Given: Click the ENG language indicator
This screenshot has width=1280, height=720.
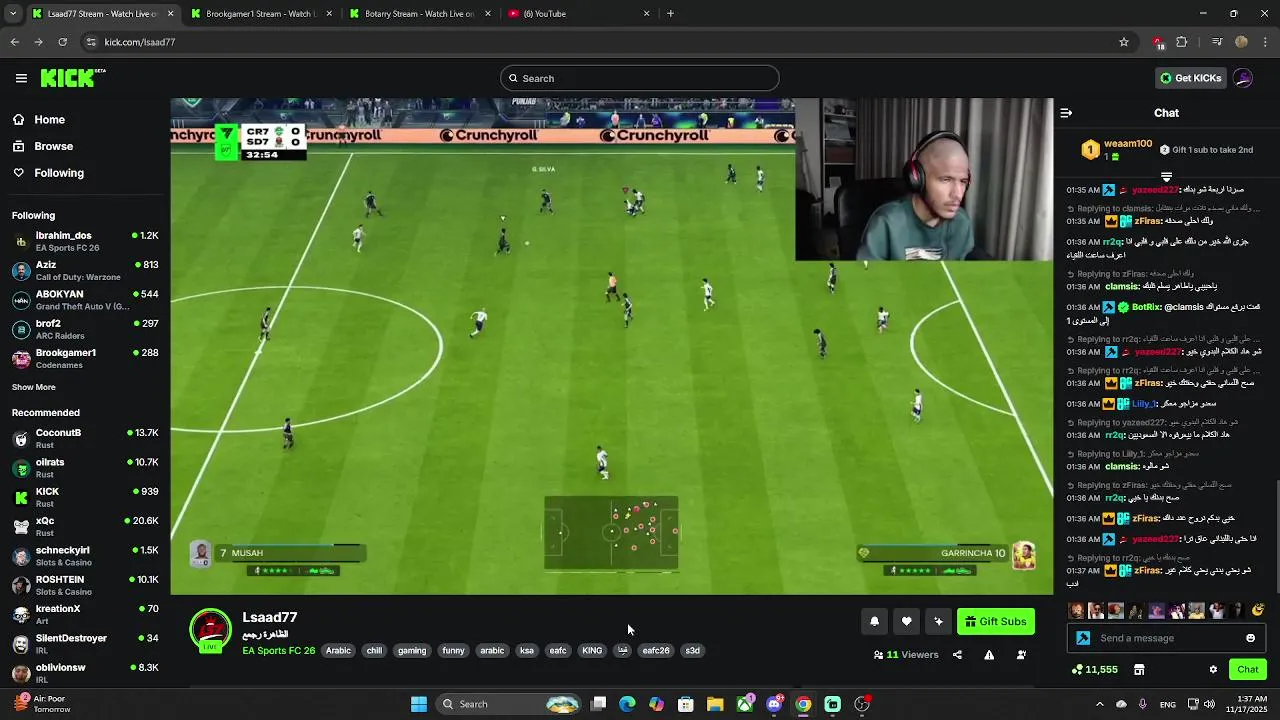Looking at the screenshot, I should (x=1167, y=704).
